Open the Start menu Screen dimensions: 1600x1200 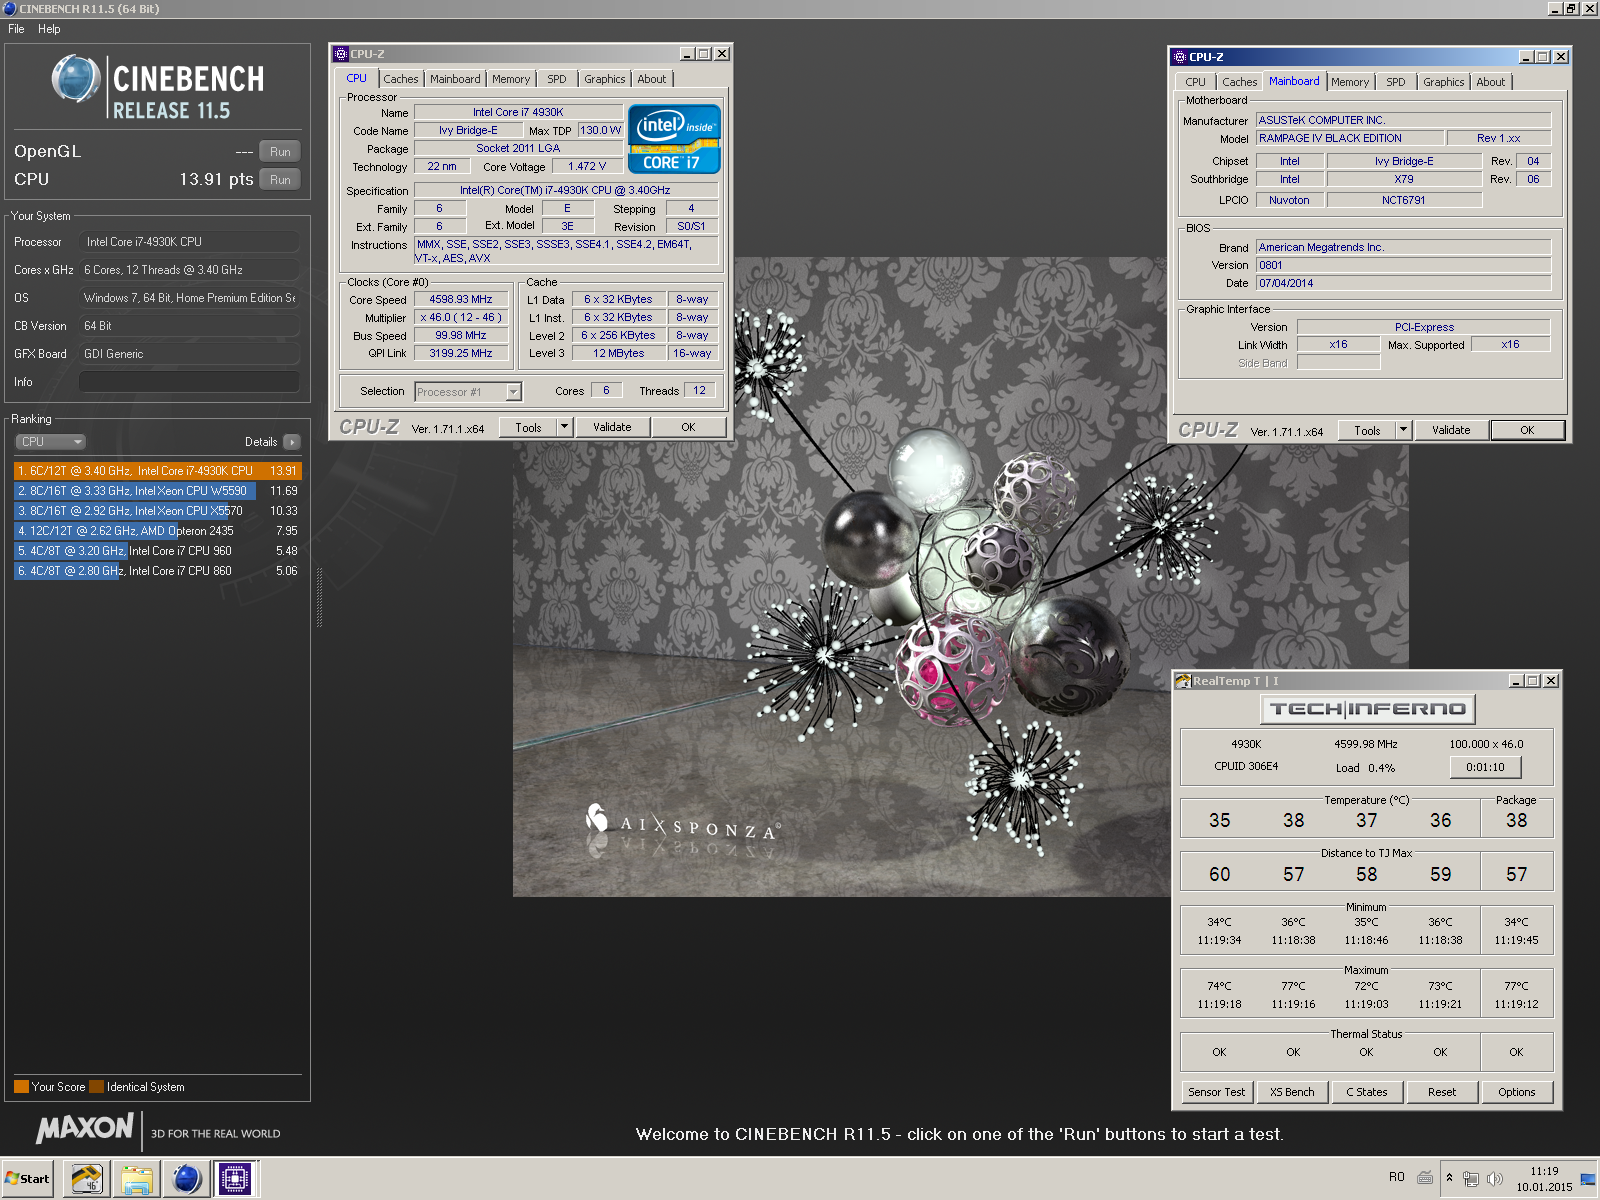point(27,1178)
